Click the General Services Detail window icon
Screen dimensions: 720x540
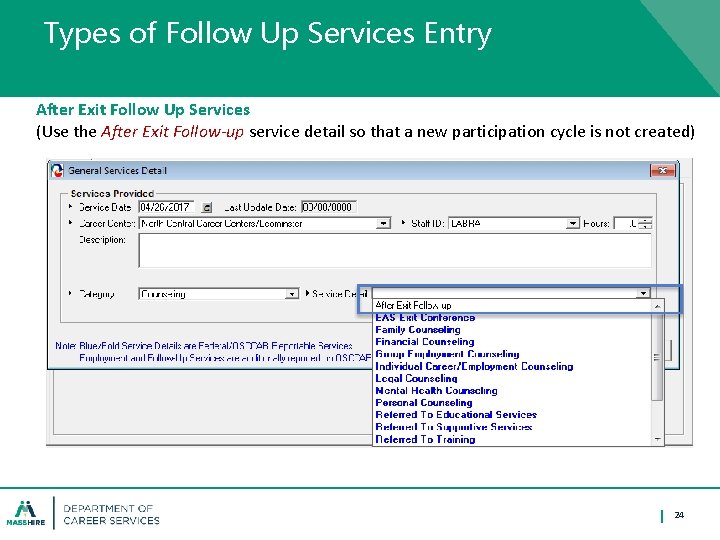point(57,170)
